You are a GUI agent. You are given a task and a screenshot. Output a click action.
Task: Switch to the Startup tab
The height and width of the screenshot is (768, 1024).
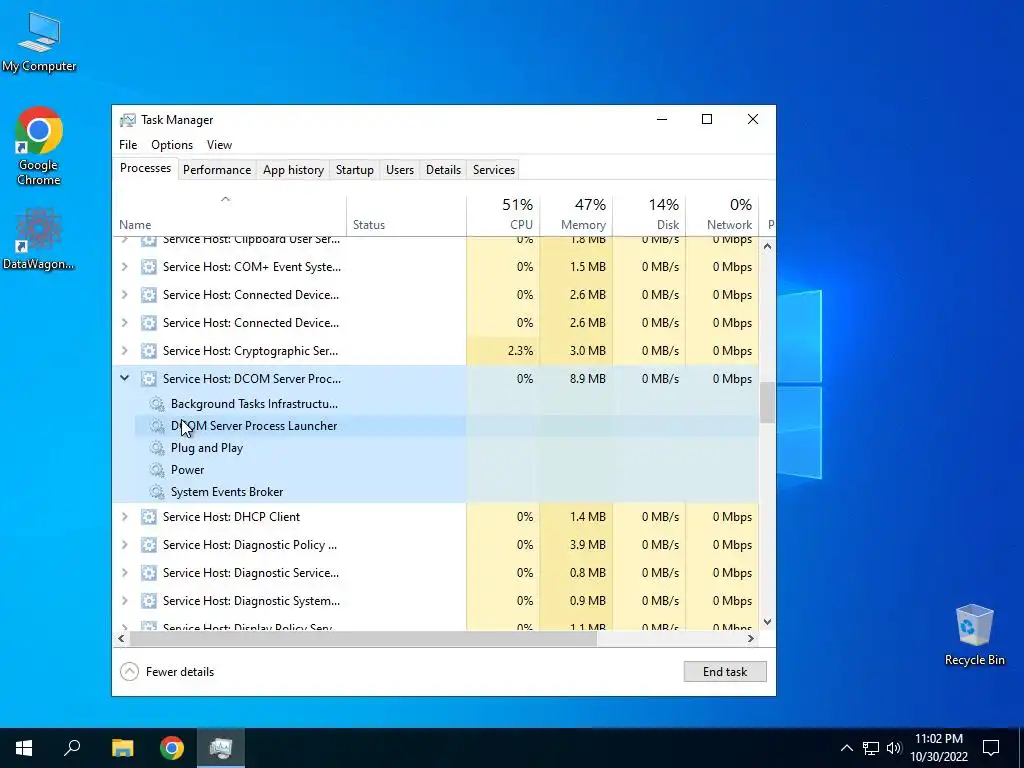coord(355,170)
